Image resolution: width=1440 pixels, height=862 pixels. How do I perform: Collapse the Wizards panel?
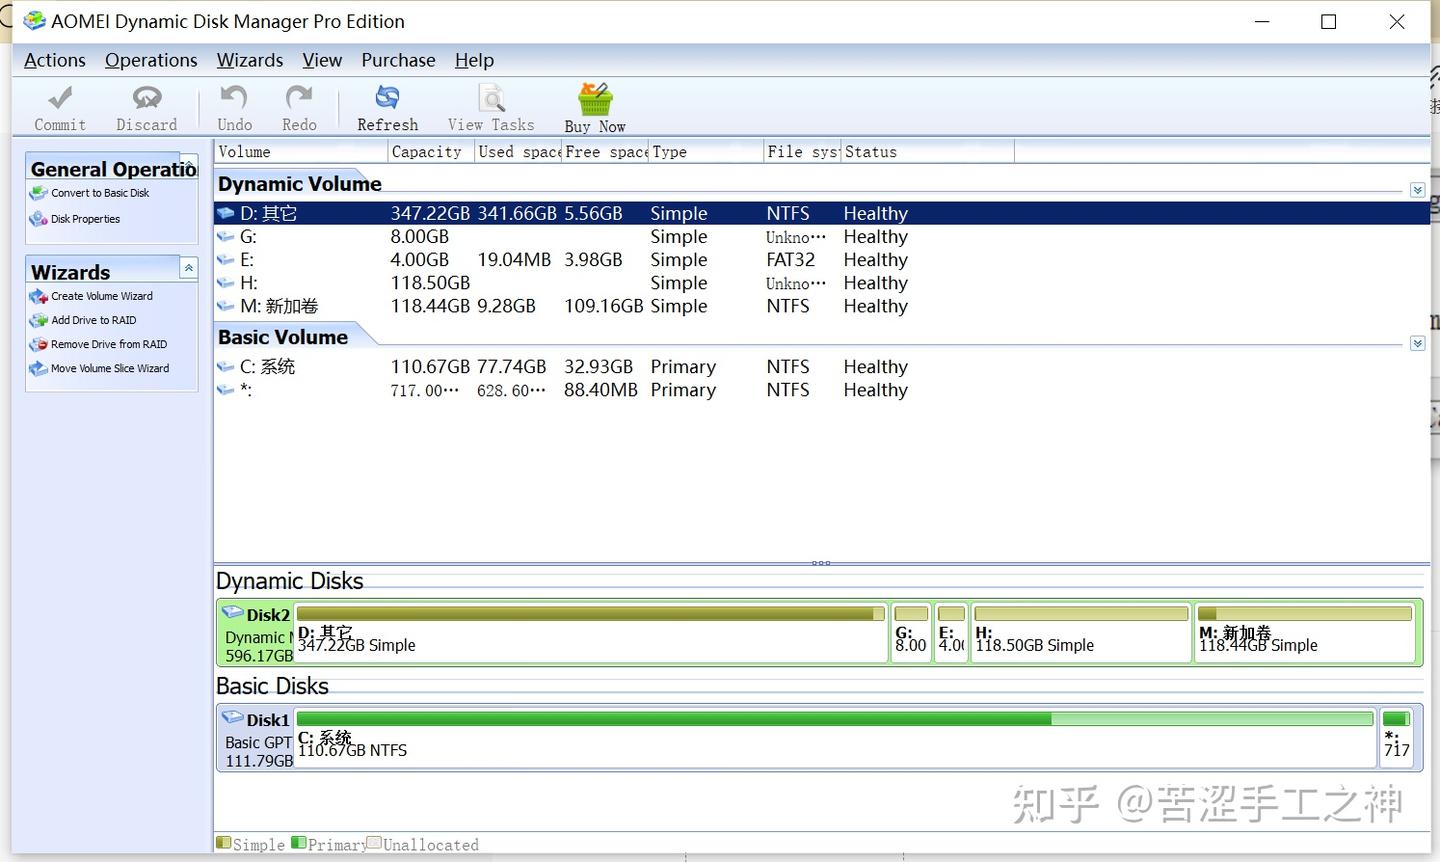pos(188,267)
